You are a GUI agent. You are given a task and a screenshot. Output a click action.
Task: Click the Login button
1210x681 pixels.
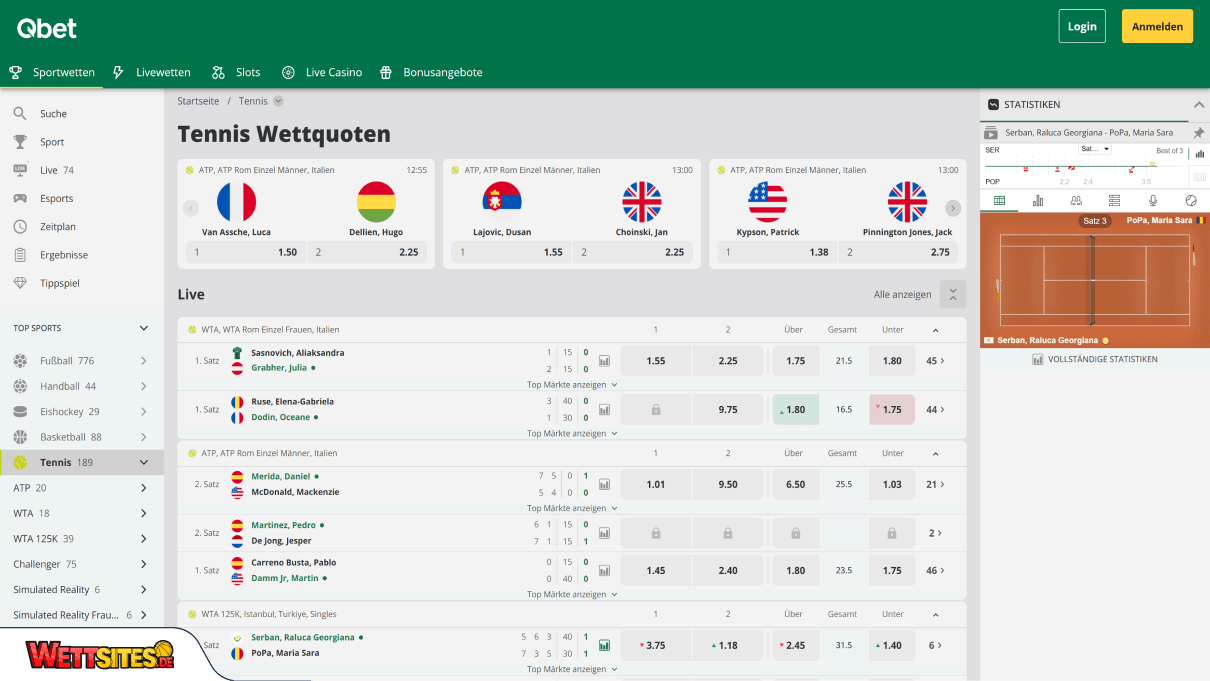coord(1082,26)
